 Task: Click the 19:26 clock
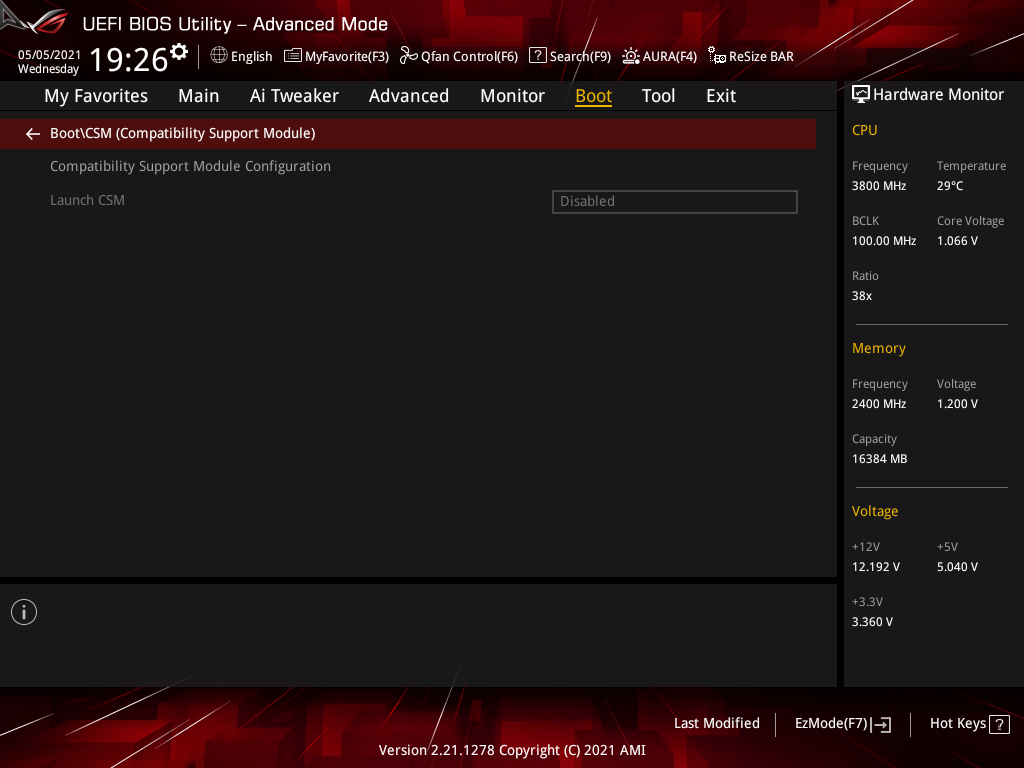click(129, 59)
